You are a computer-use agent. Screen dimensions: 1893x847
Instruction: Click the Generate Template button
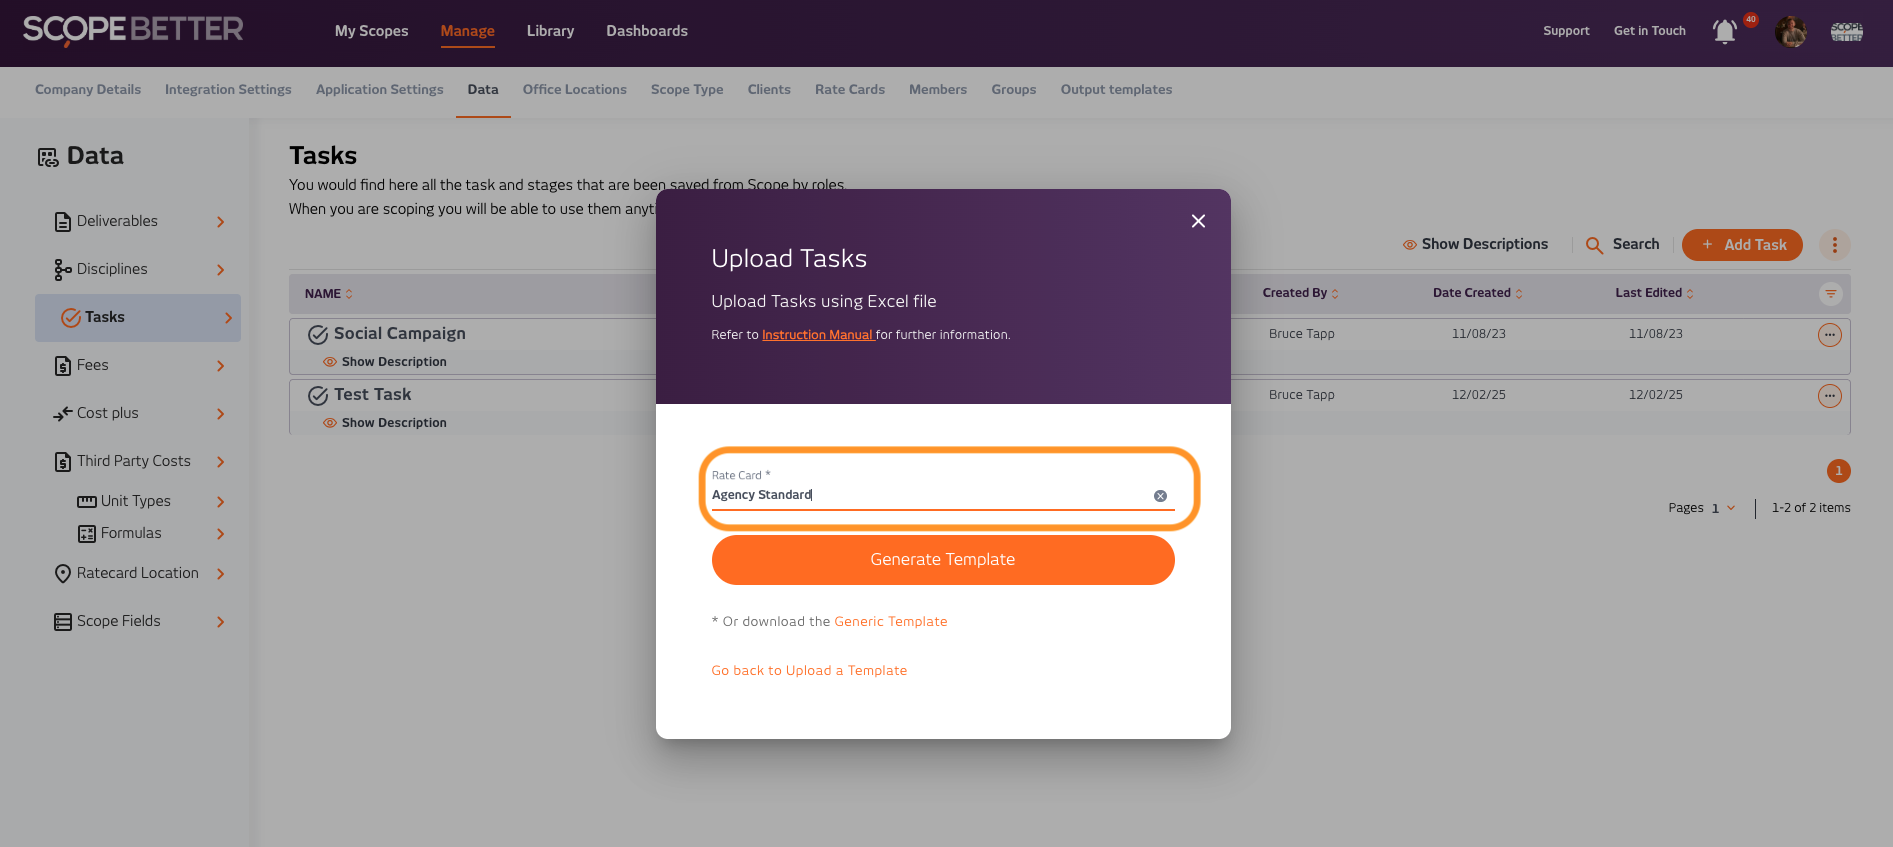click(942, 560)
